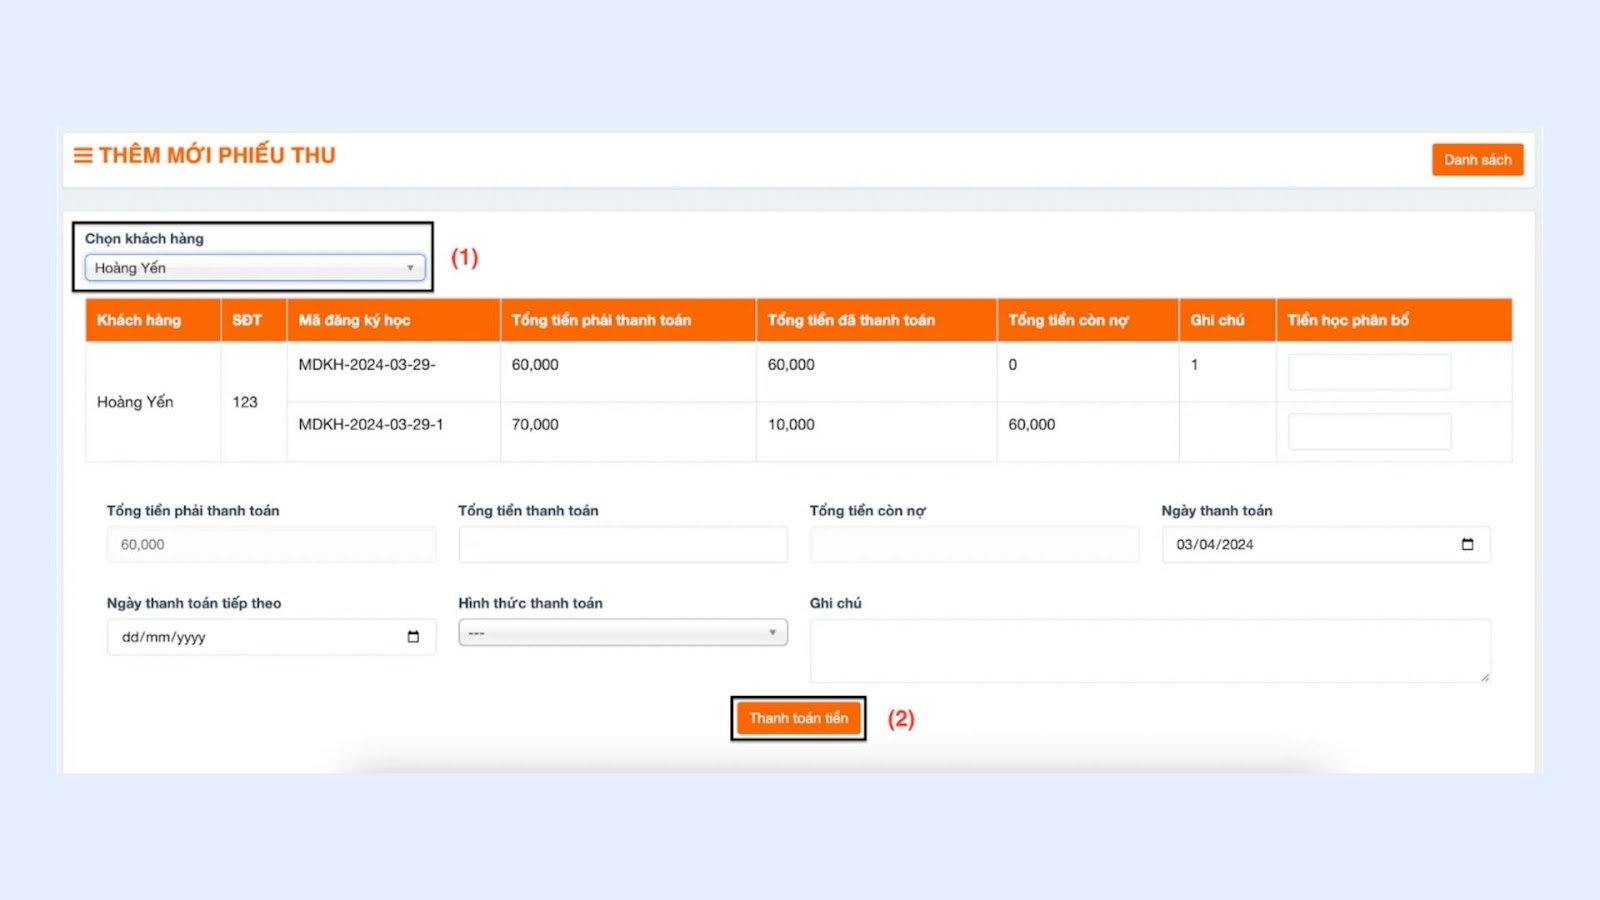Click the dd/mm/yyyy placeholder in next payment date

(x=164, y=637)
